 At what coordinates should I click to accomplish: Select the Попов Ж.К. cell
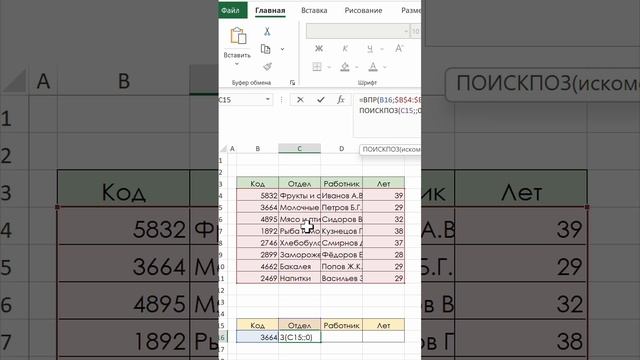point(341,267)
